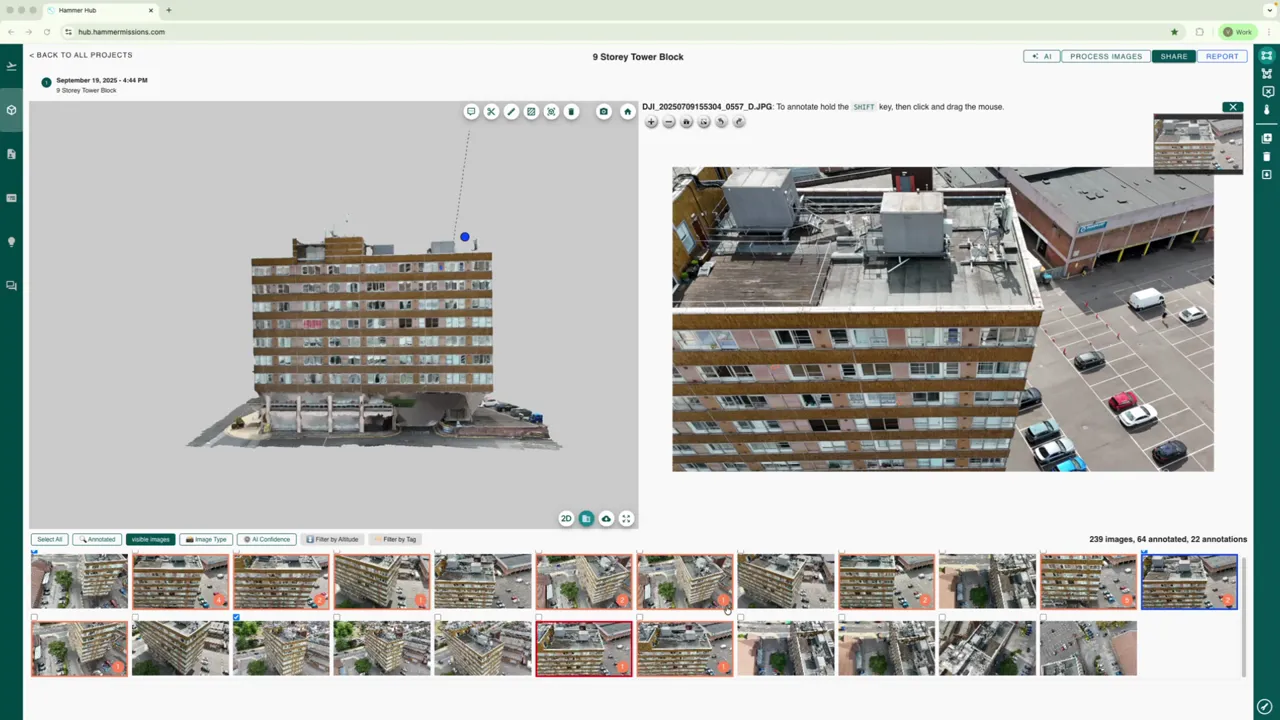This screenshot has height=720, width=1280.
Task: Toggle the visible images filter
Action: 150,539
